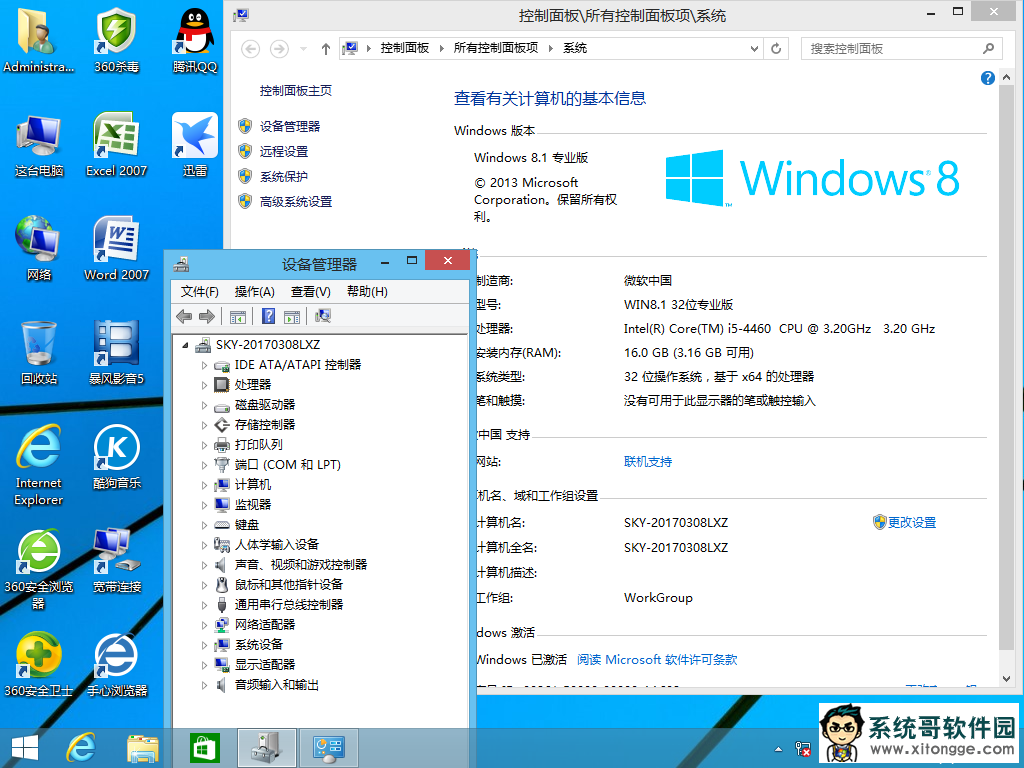Open 宽带连接 desktop shortcut

(116, 562)
